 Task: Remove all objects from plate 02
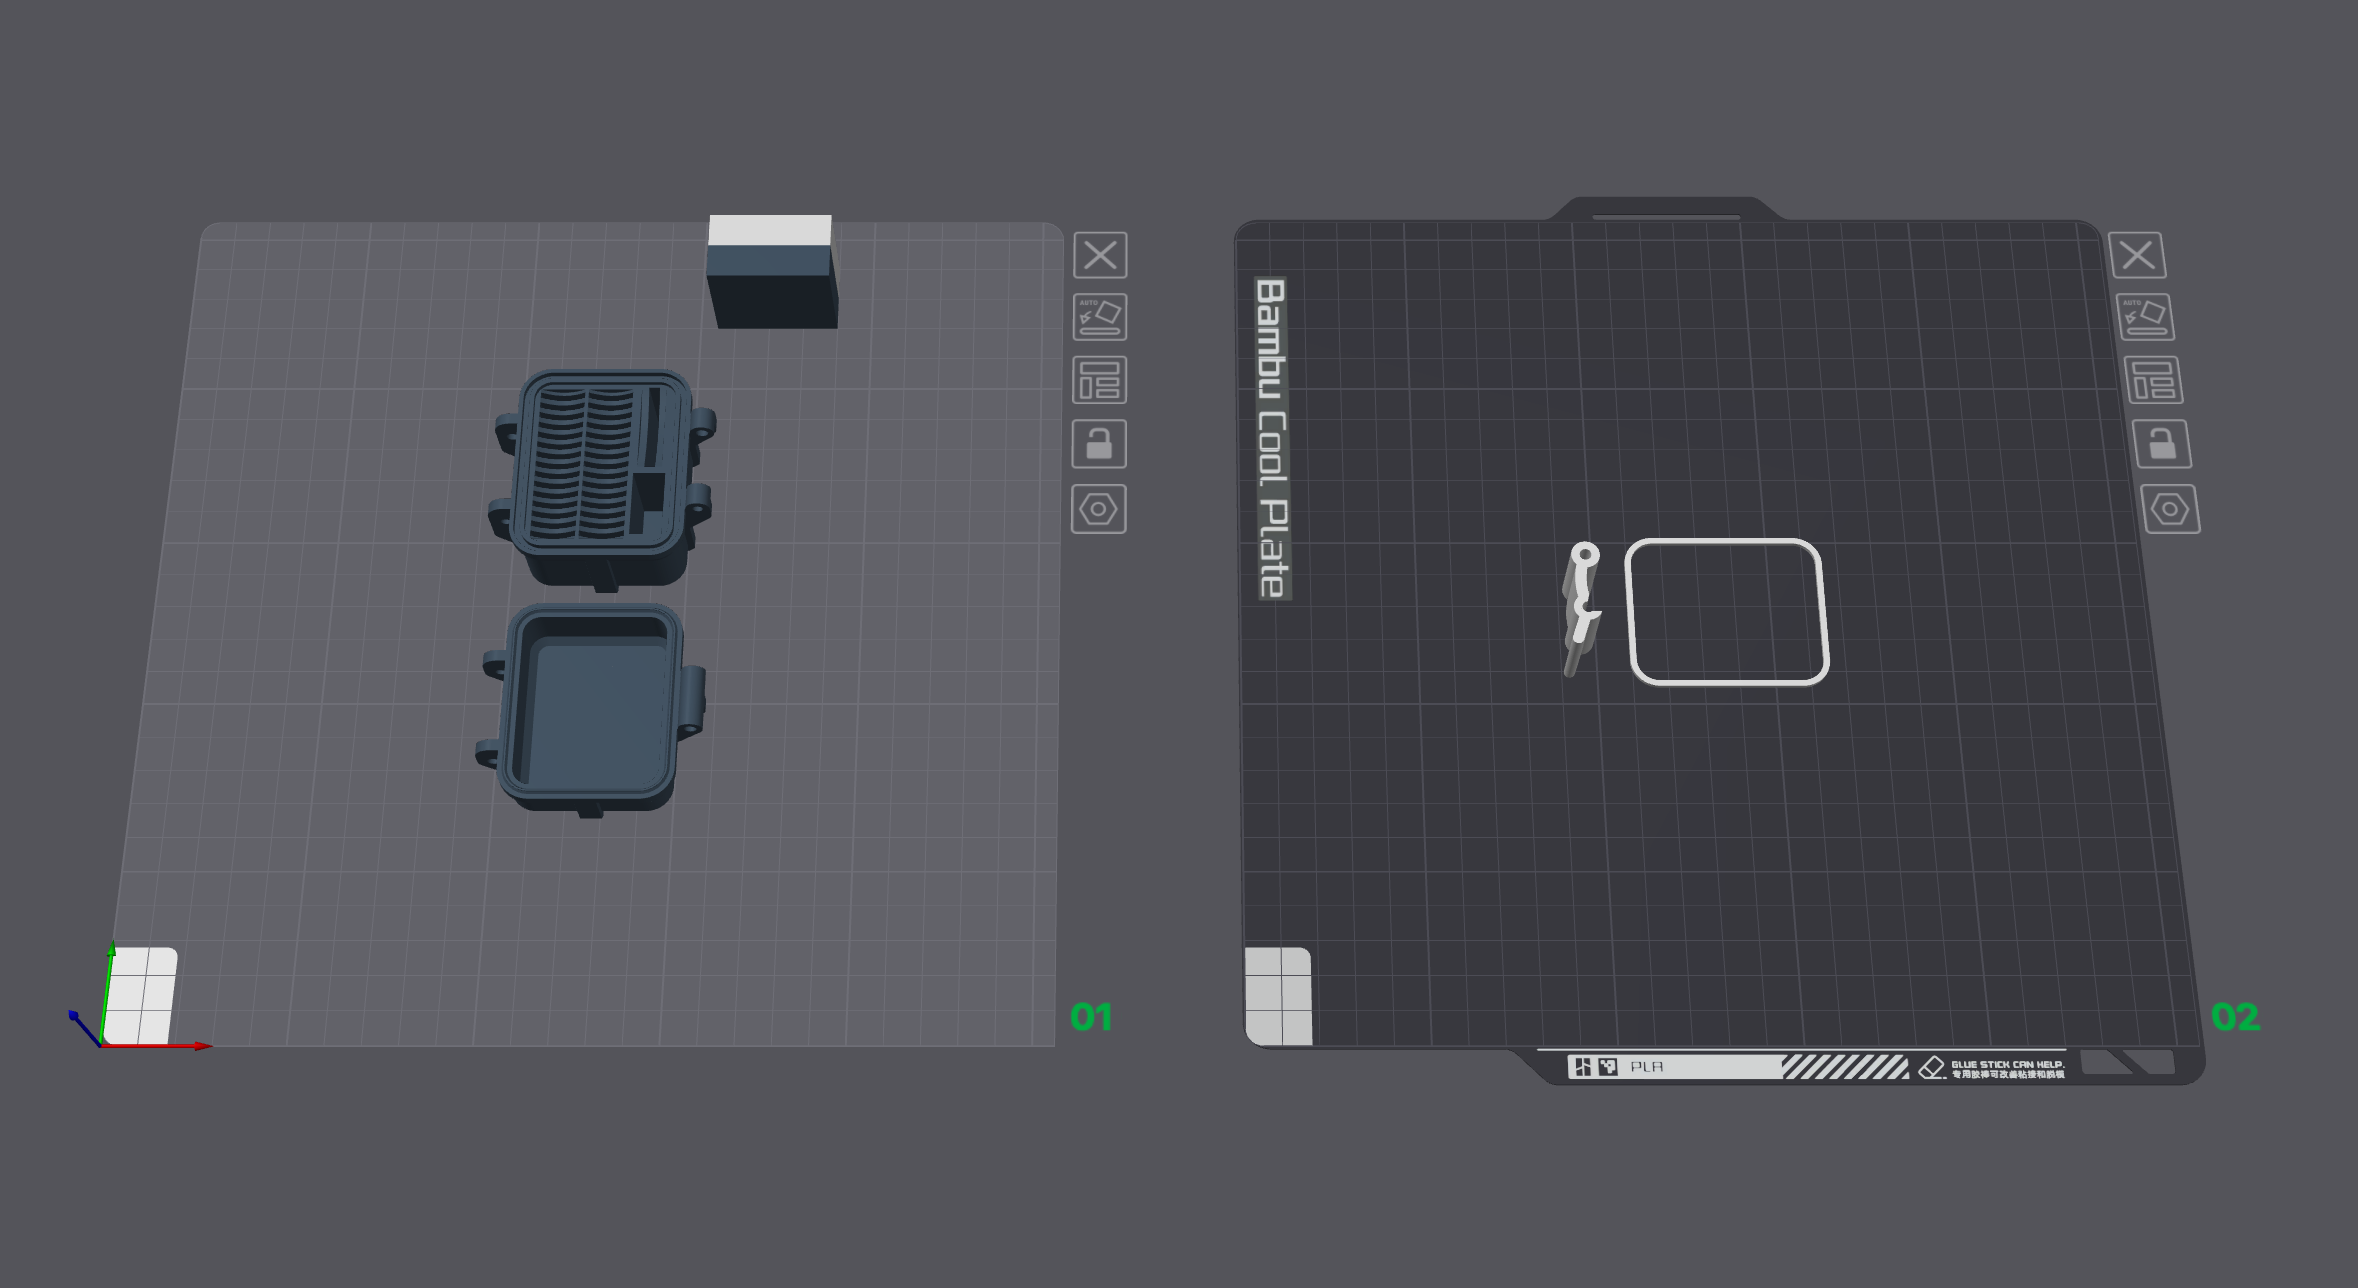[2138, 255]
